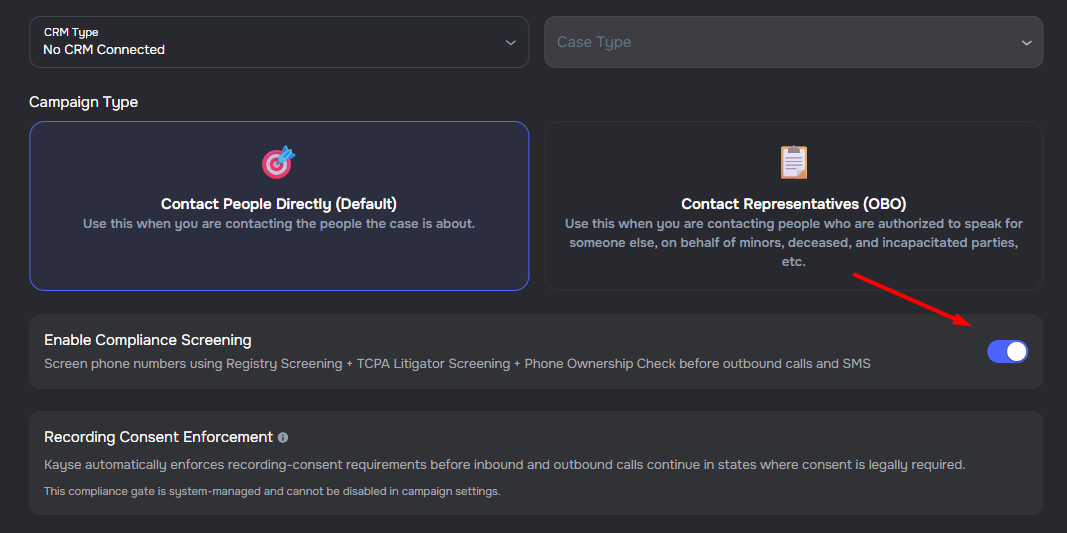
Task: Click the No CRM Connected value
Action: (104, 50)
